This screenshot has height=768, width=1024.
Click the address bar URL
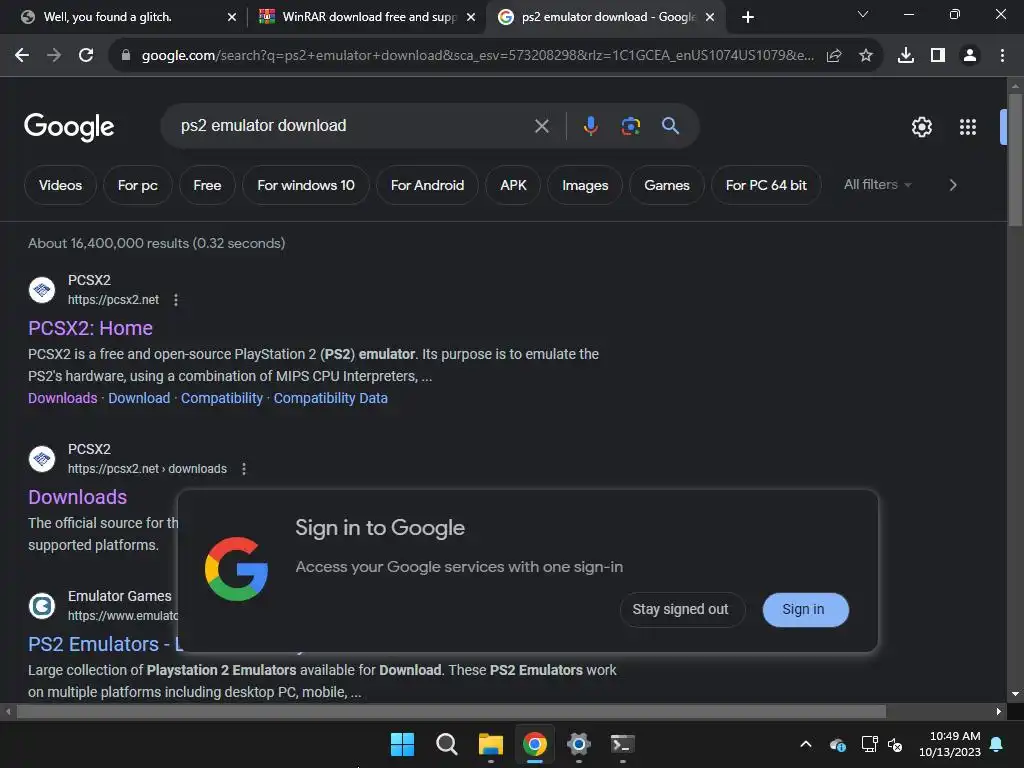point(477,56)
